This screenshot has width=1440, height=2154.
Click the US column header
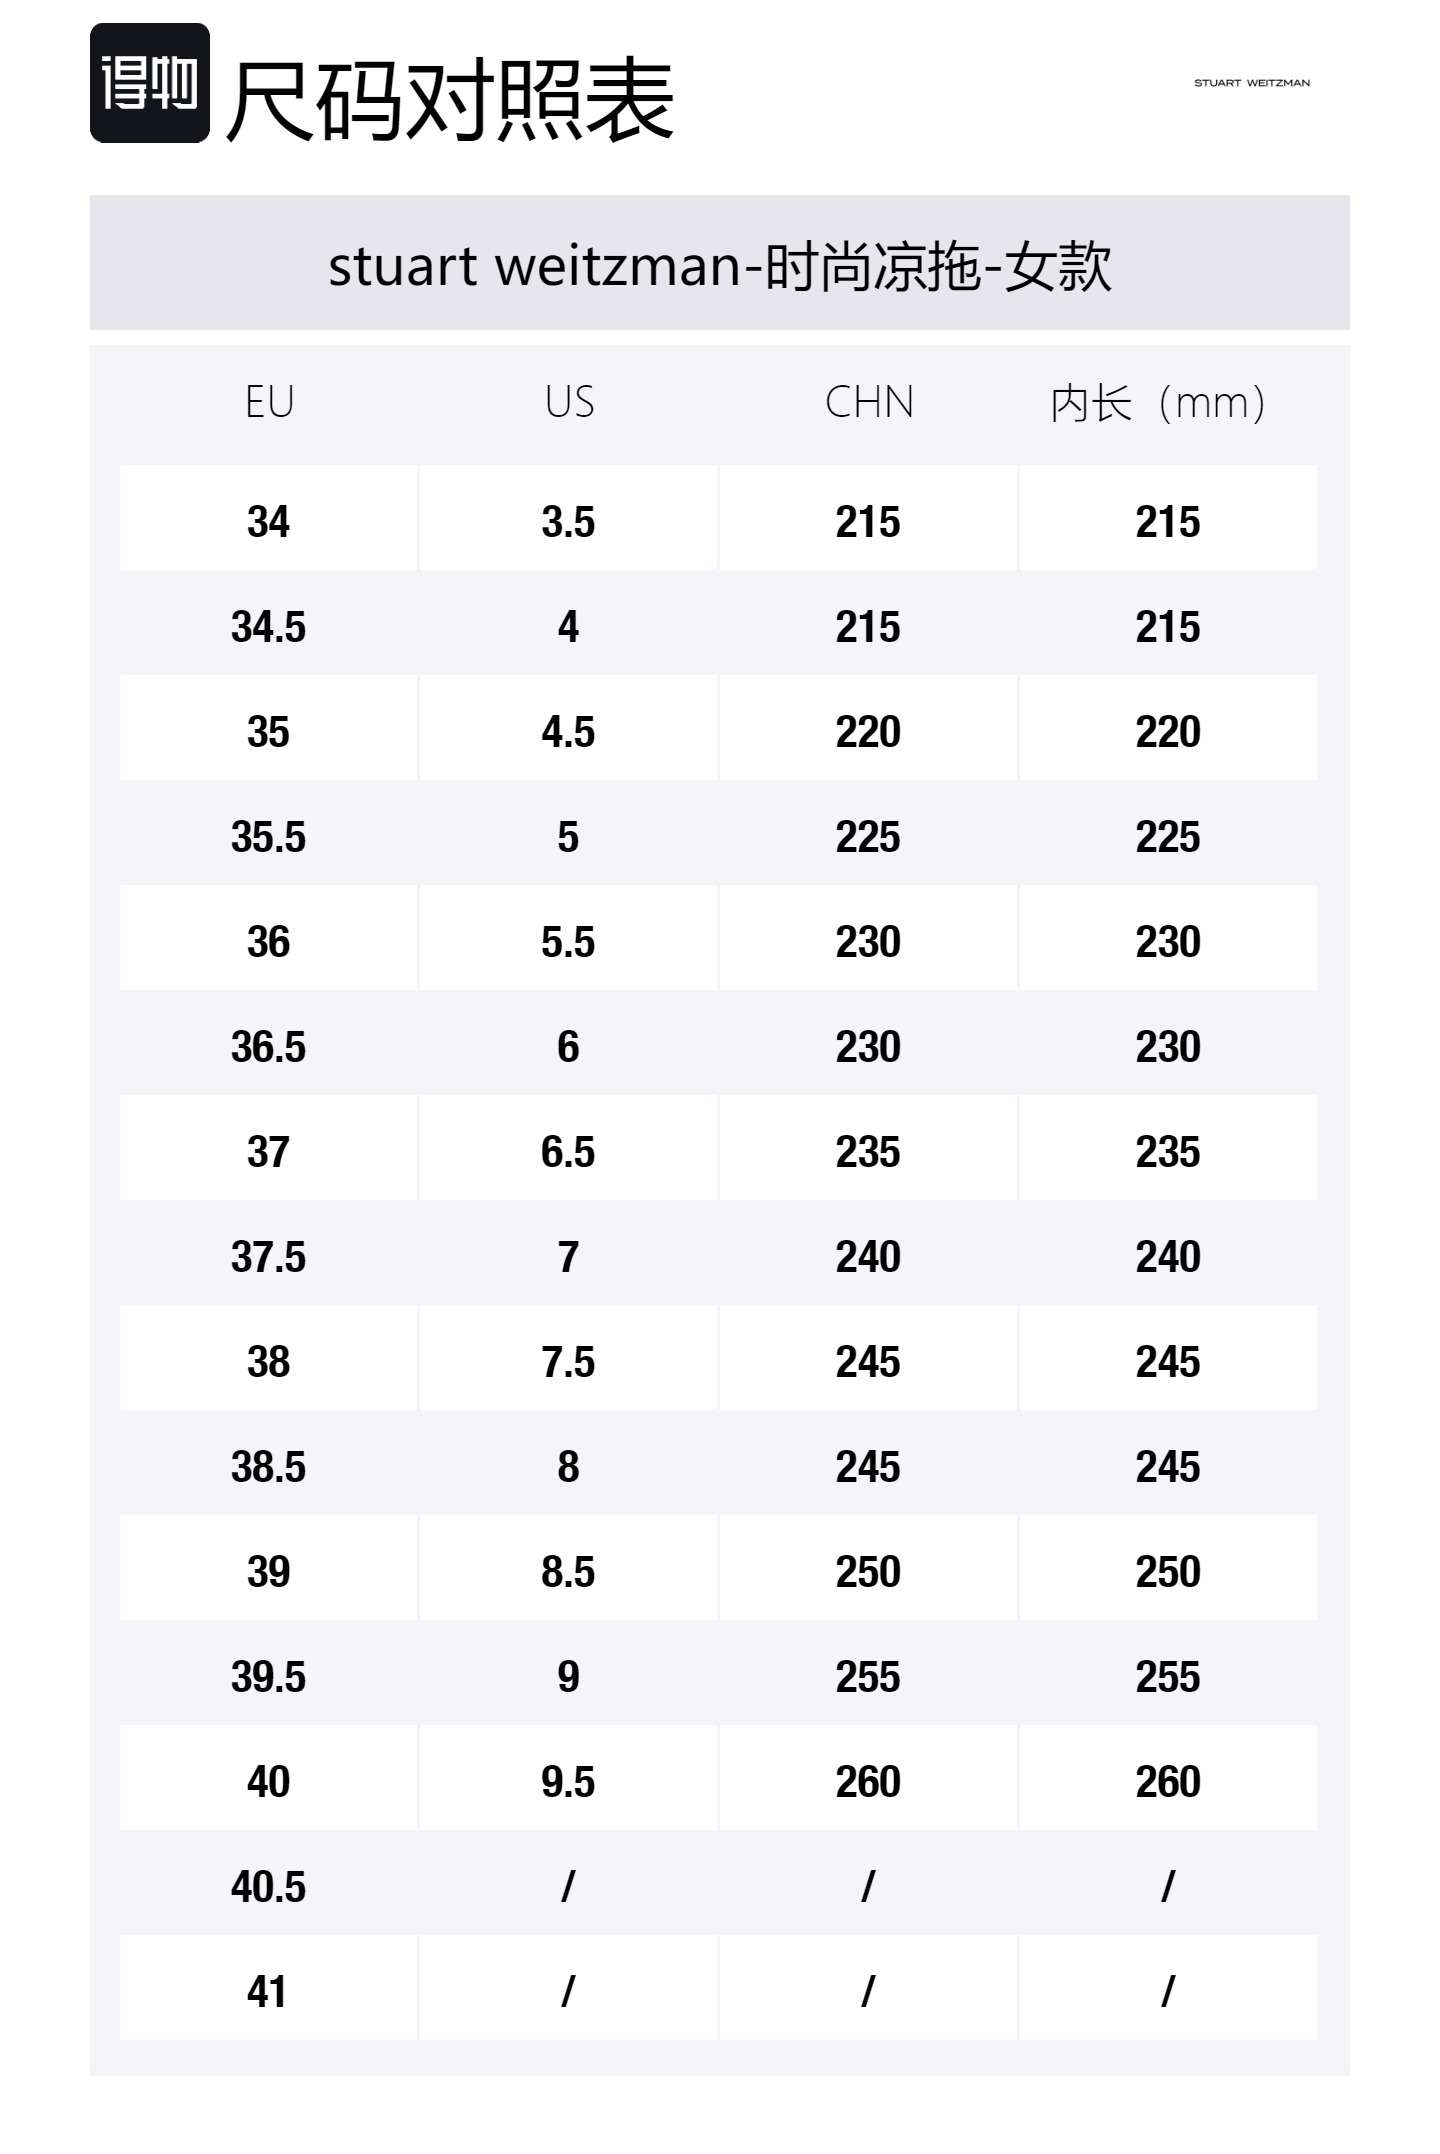(x=569, y=403)
